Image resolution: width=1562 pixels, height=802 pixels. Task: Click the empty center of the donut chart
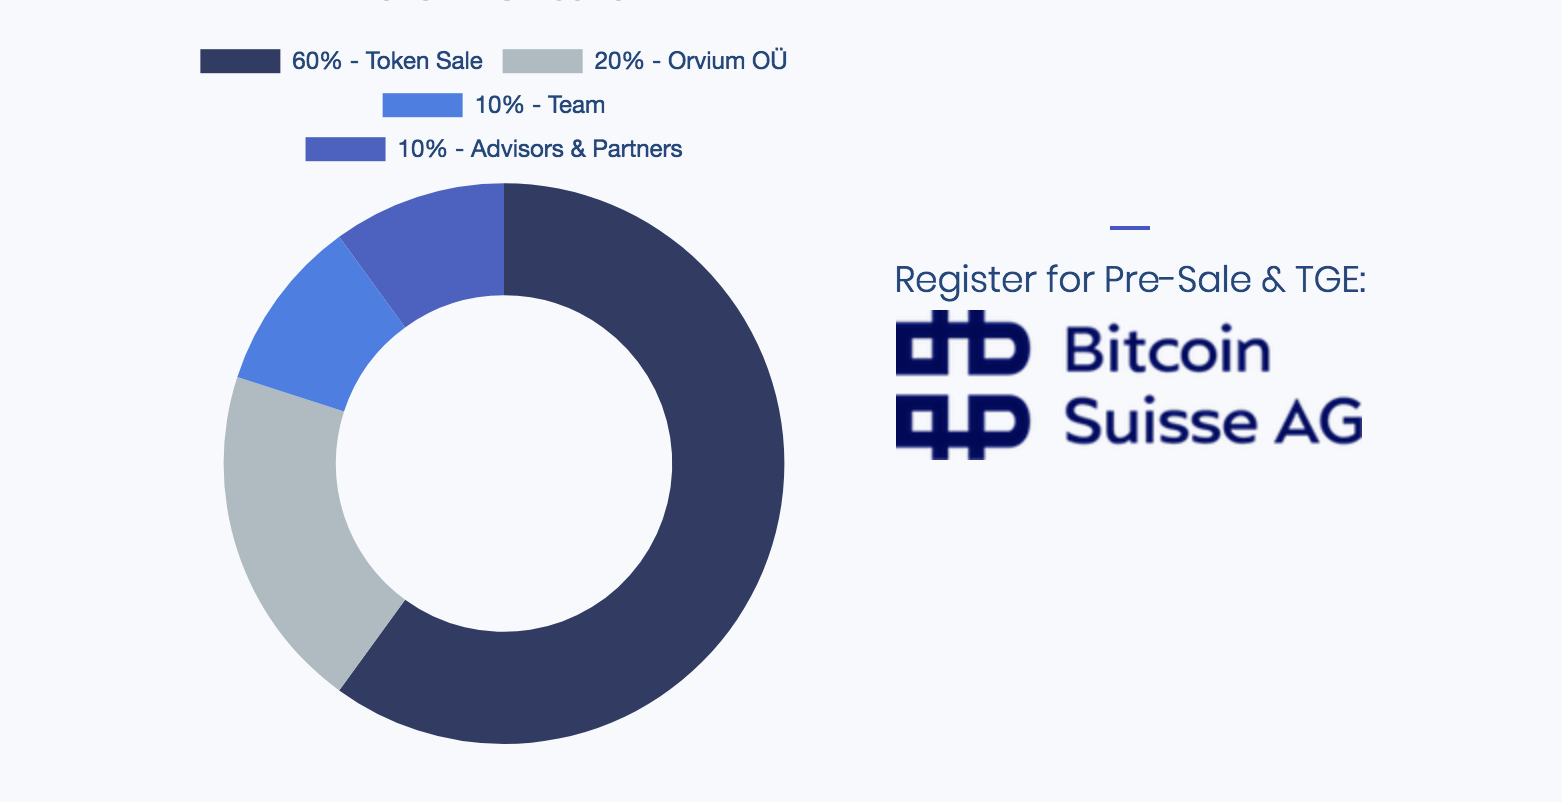504,463
